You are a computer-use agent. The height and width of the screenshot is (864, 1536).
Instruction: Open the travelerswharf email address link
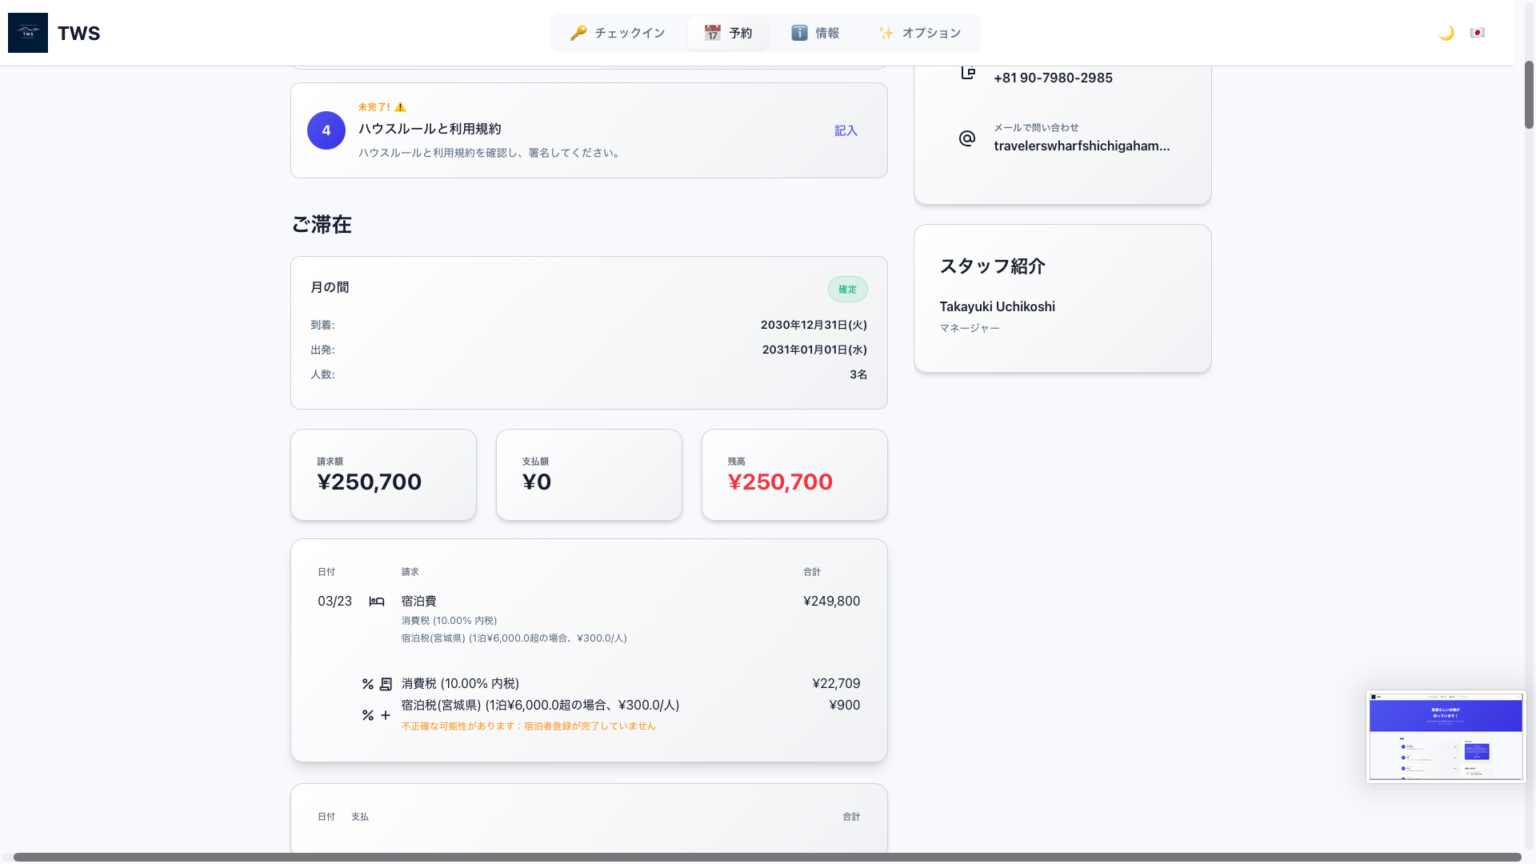coord(1081,146)
